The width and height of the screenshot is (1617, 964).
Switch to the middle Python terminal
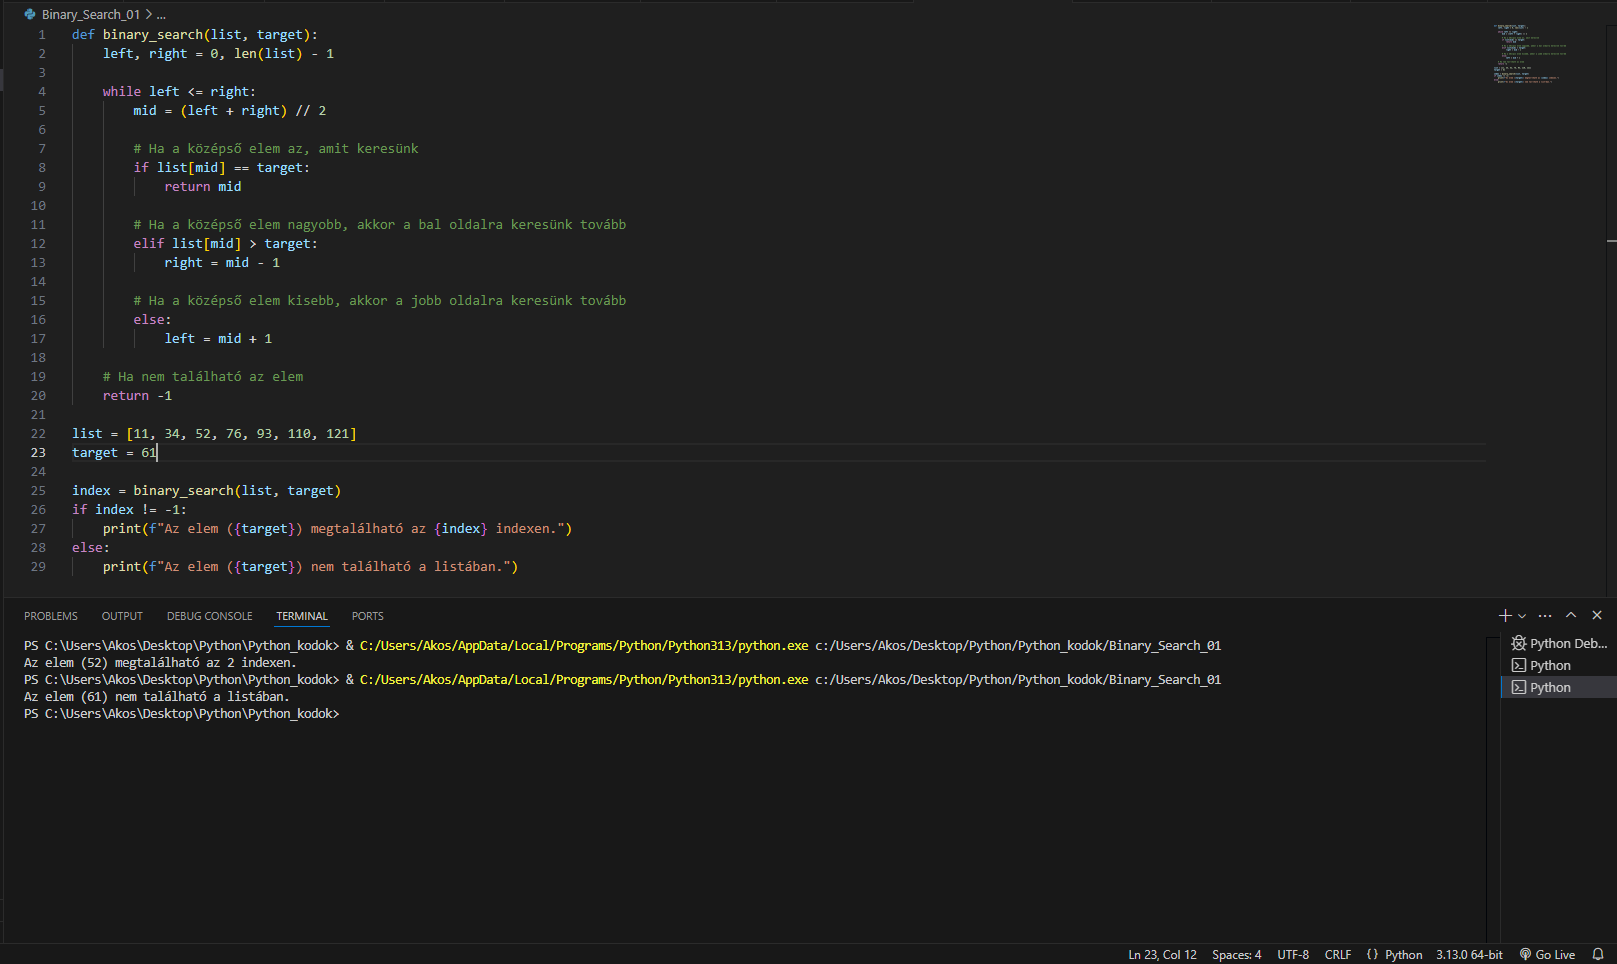1549,666
